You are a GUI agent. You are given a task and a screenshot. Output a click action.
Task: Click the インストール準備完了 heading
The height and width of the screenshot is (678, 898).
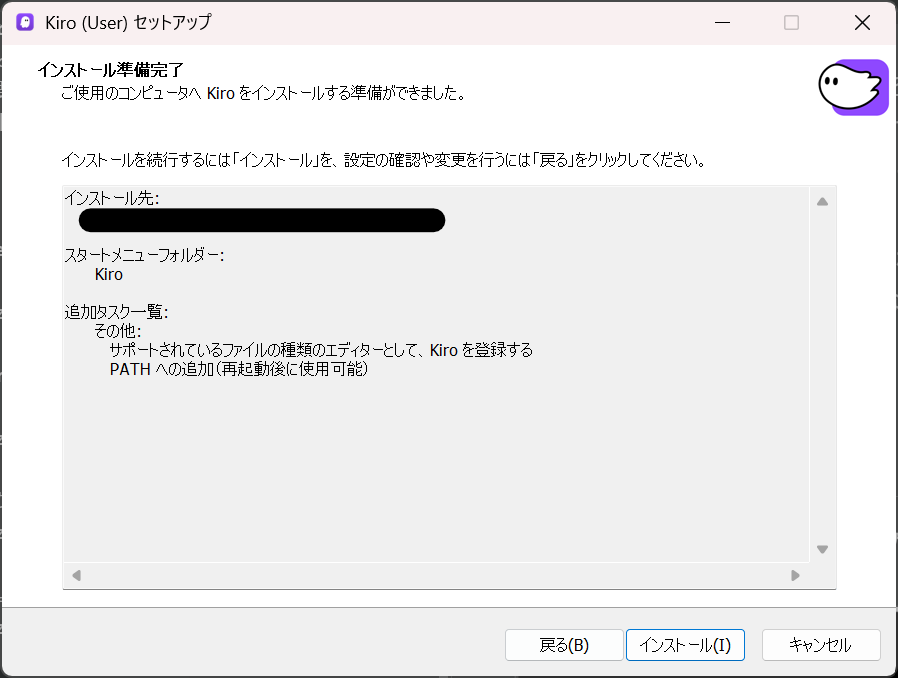tap(111, 70)
